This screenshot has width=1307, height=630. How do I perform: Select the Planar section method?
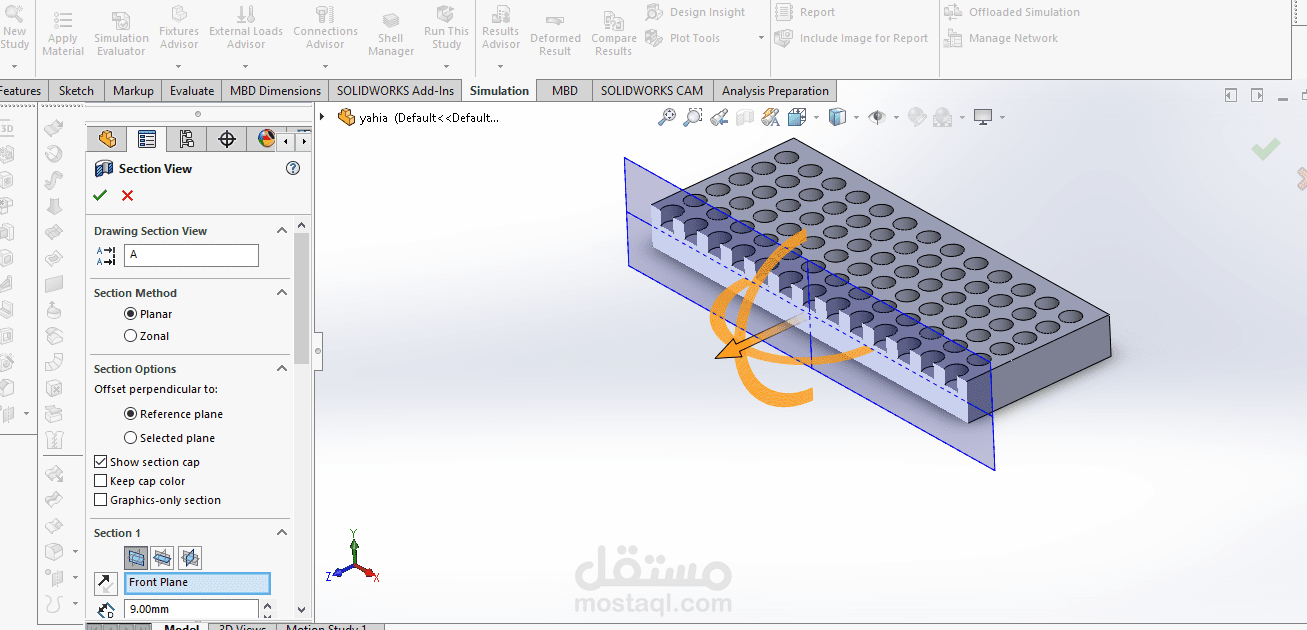coord(130,314)
